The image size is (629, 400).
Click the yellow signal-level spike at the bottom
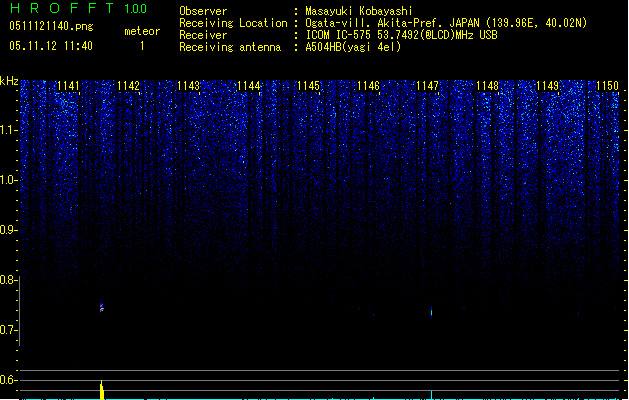pyautogui.click(x=102, y=390)
